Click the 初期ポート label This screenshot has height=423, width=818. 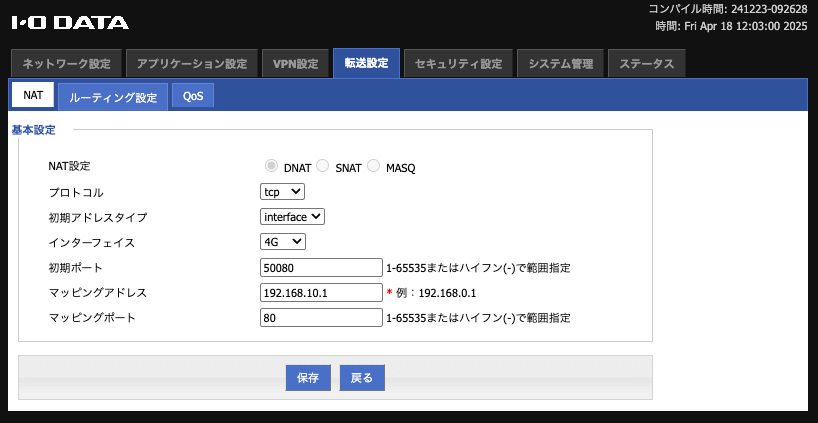coord(75,268)
